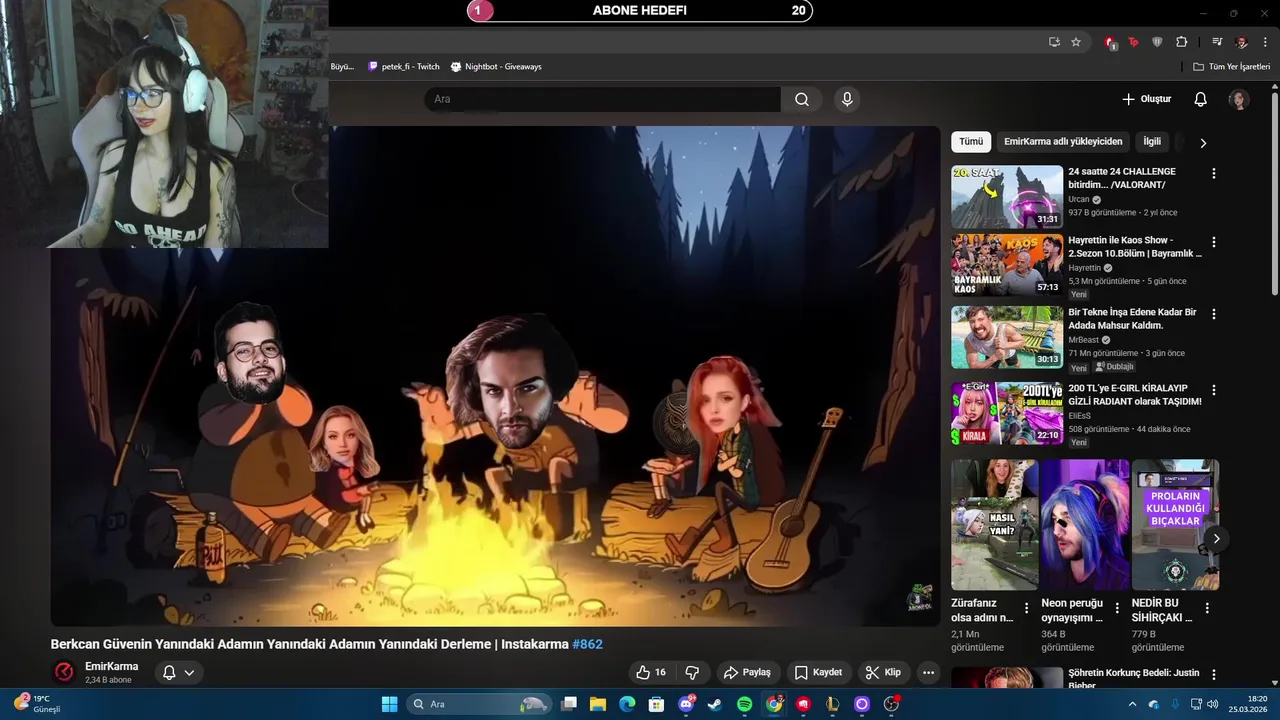Show more Shorts with the carousel arrow

(1216, 538)
